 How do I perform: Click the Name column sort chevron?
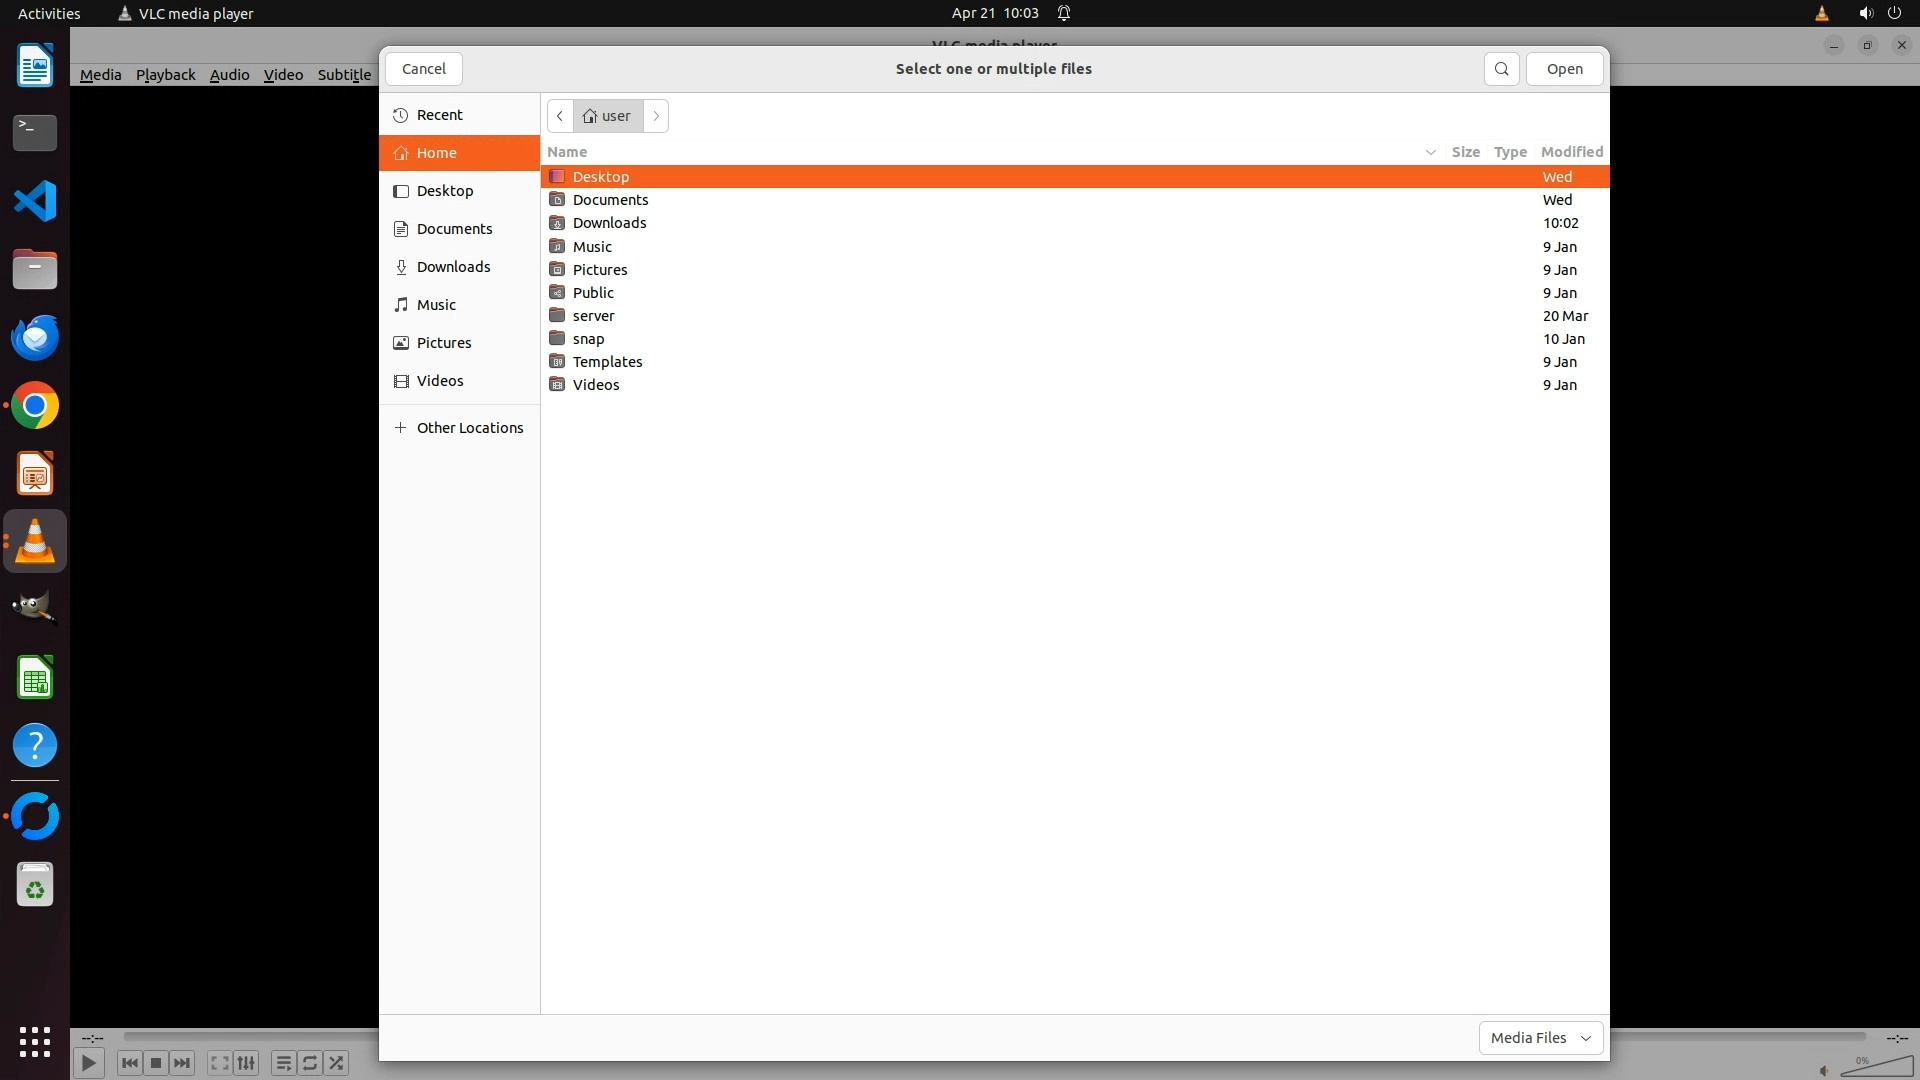[1430, 152]
